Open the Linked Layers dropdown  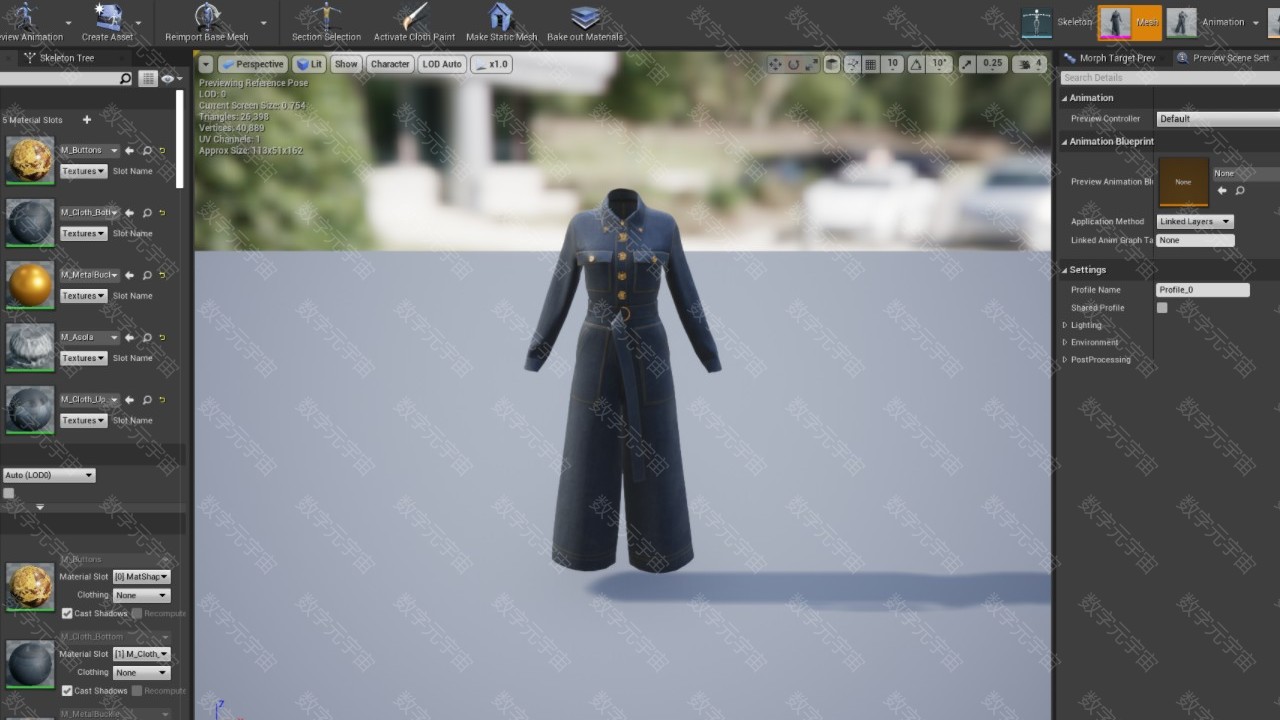click(x=1195, y=221)
